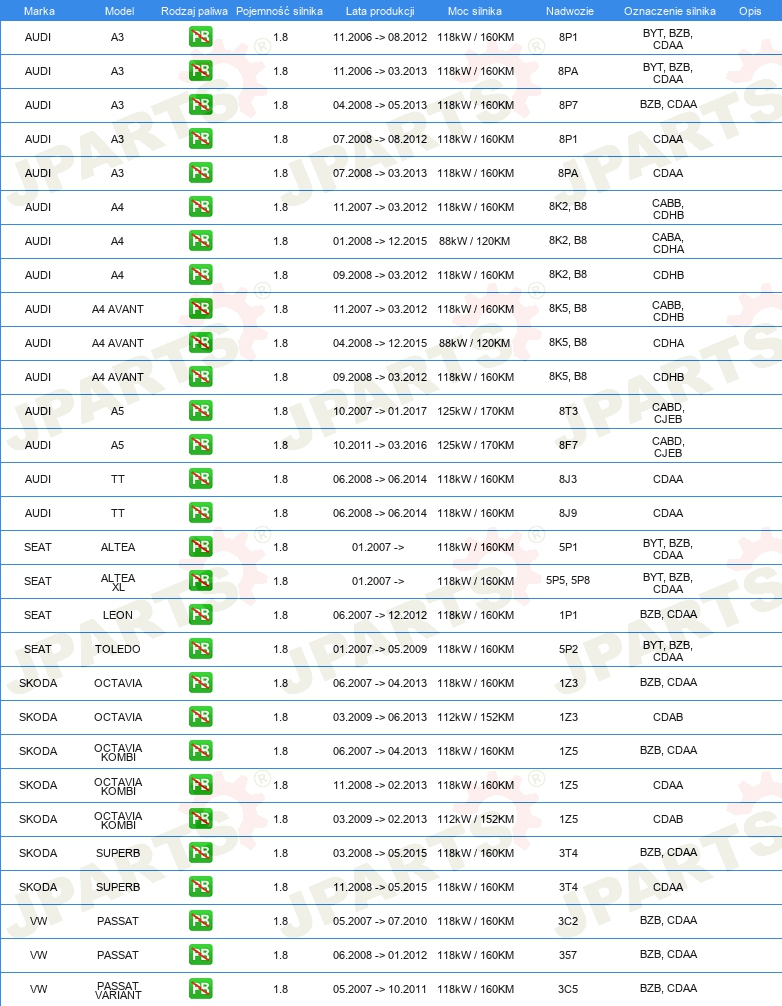This screenshot has width=782, height=1006.
Task: Click the model cell 'PASSAT VARIANT'
Action: point(118,991)
